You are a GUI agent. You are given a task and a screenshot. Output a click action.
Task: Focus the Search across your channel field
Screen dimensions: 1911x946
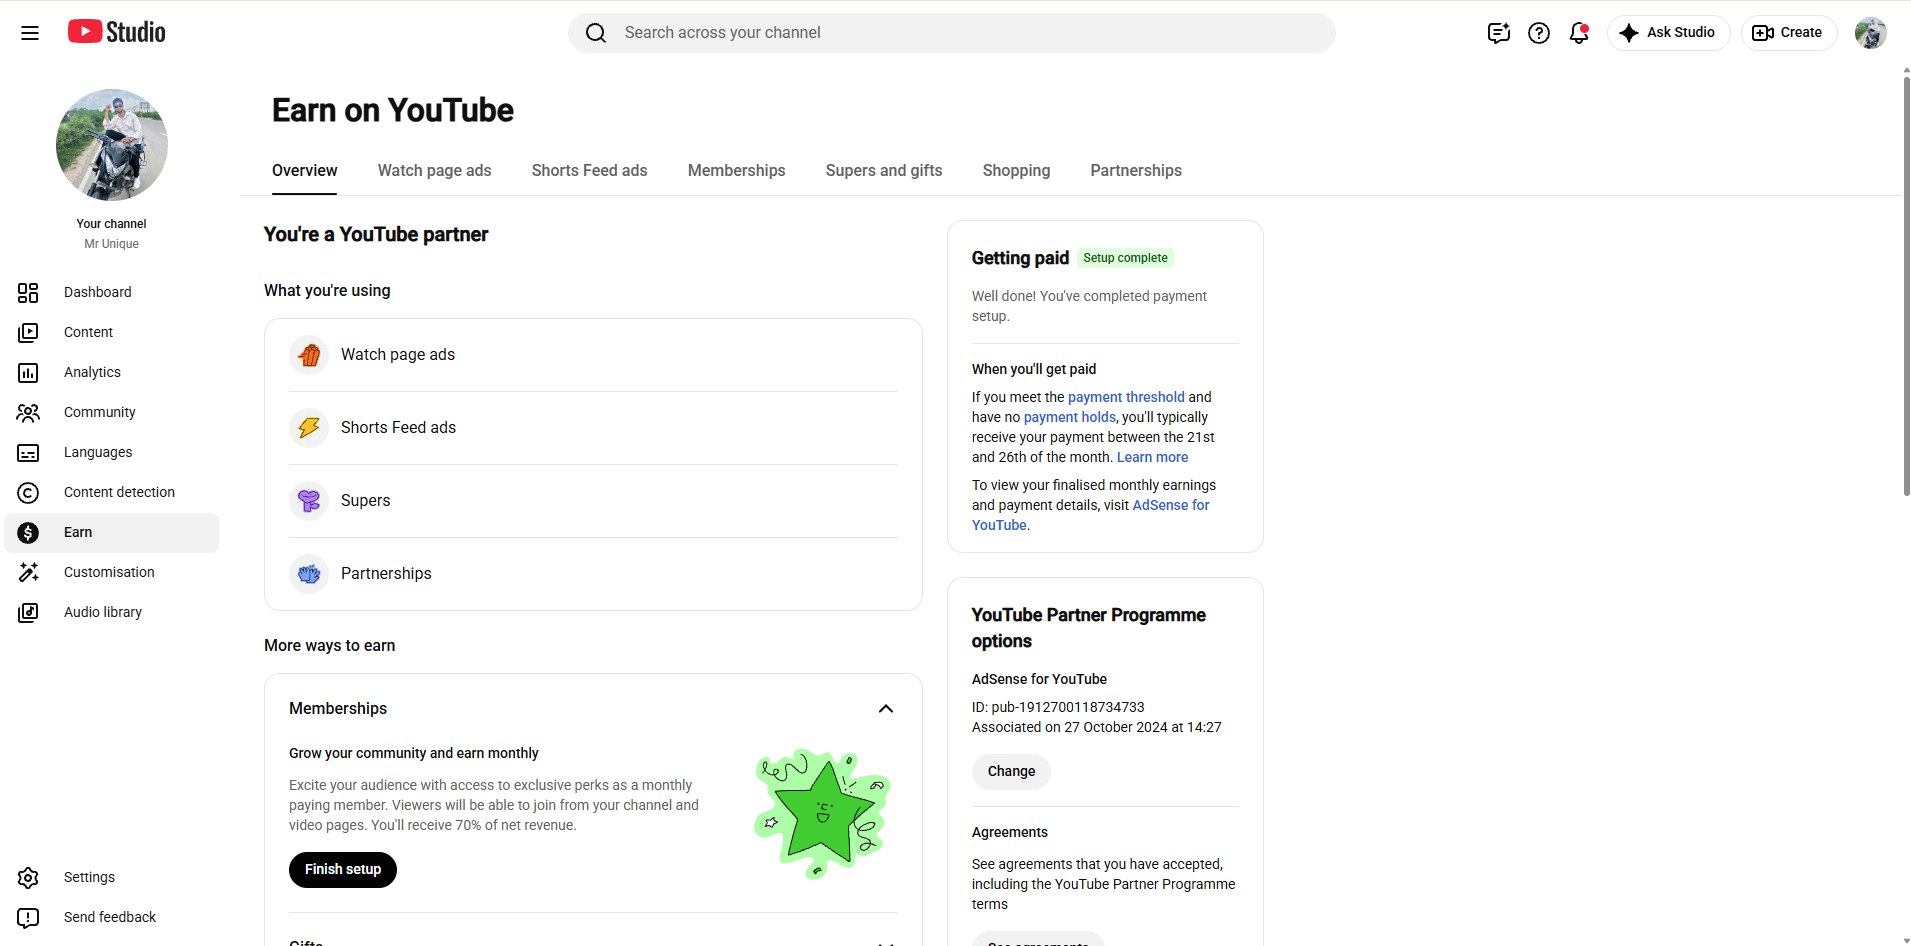[x=951, y=33]
